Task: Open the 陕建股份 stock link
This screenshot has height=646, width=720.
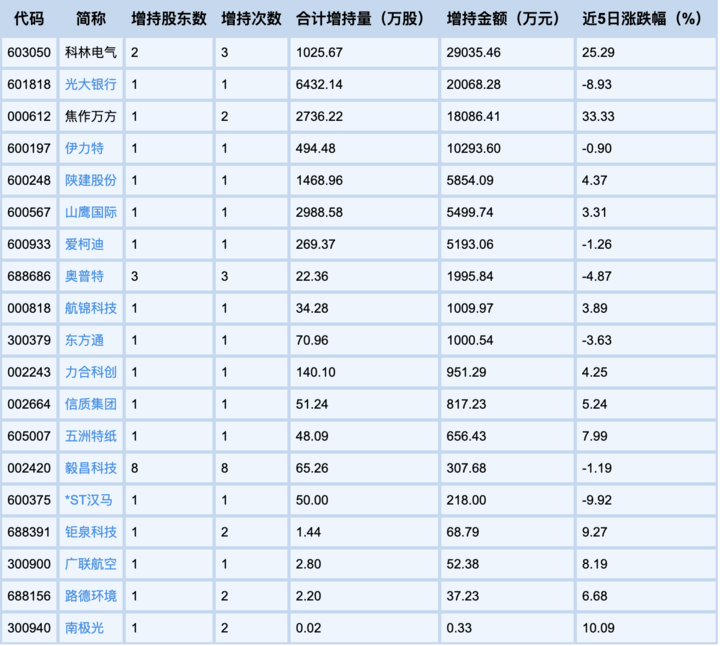Action: pyautogui.click(x=90, y=180)
